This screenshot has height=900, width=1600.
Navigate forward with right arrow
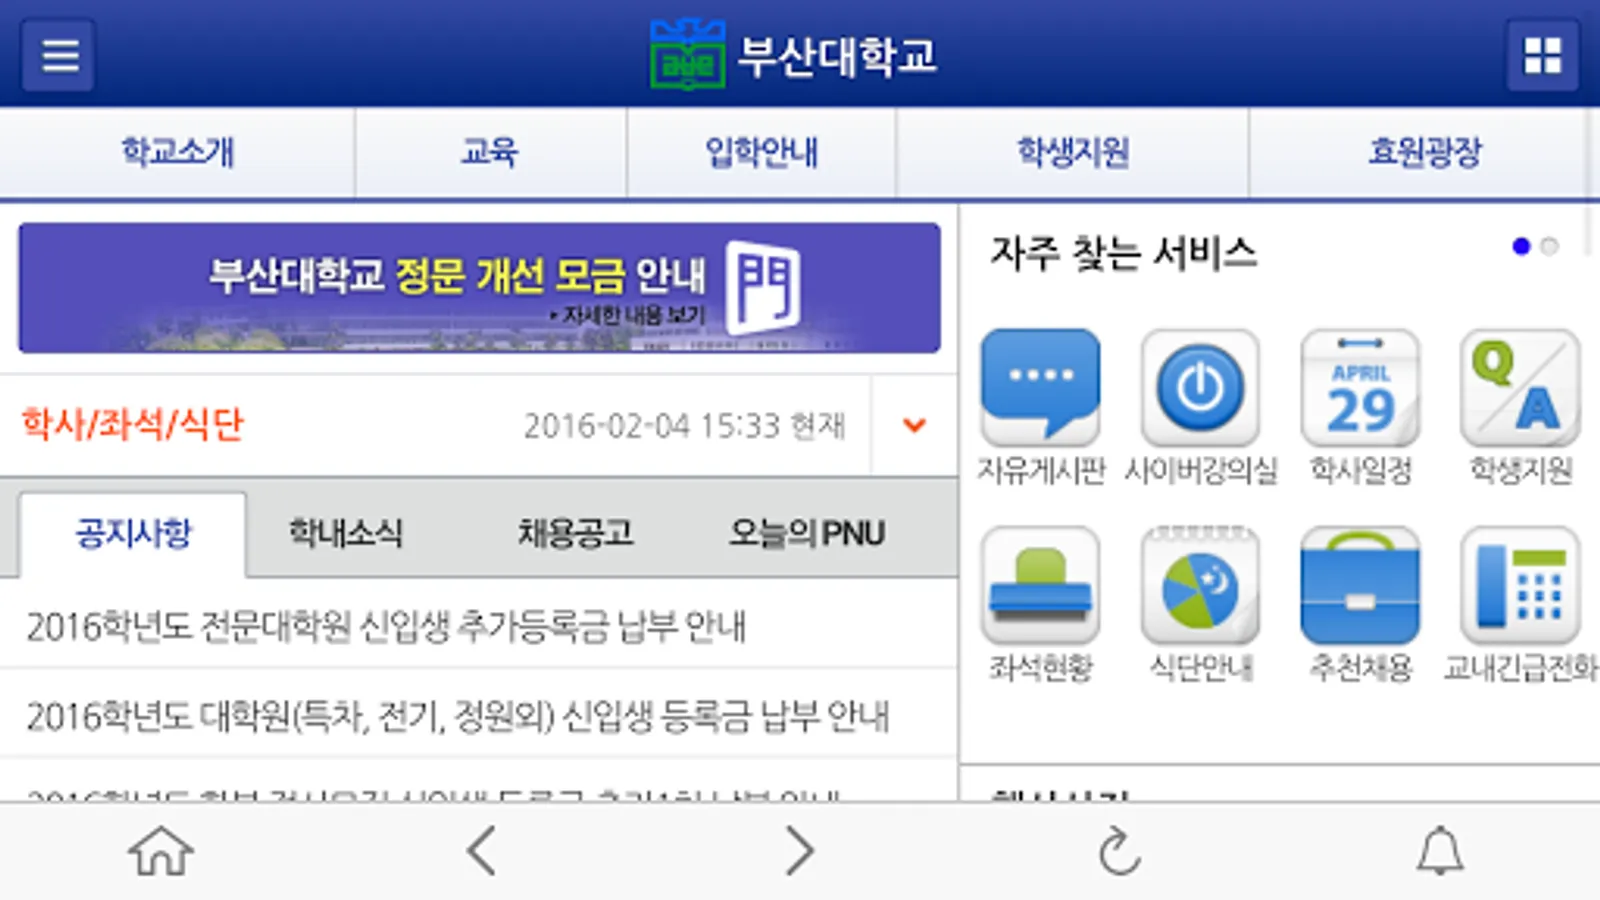(x=800, y=852)
